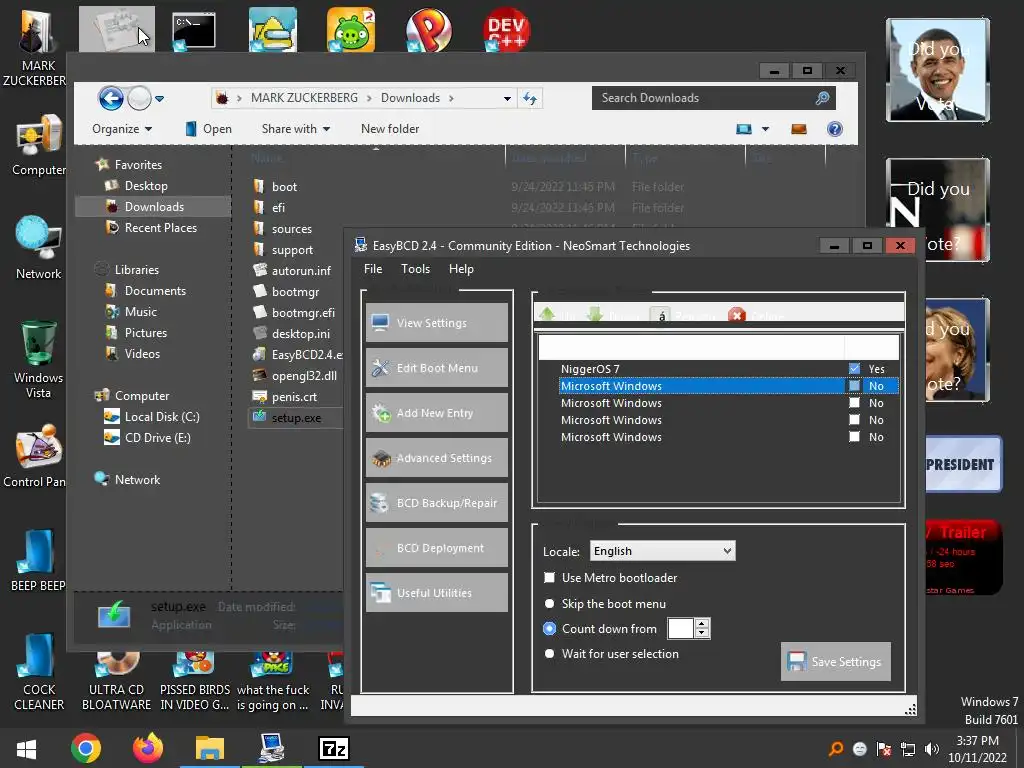Image resolution: width=1024 pixels, height=768 pixels.
Task: Click the Explorer Forward arrow button
Action: point(139,99)
